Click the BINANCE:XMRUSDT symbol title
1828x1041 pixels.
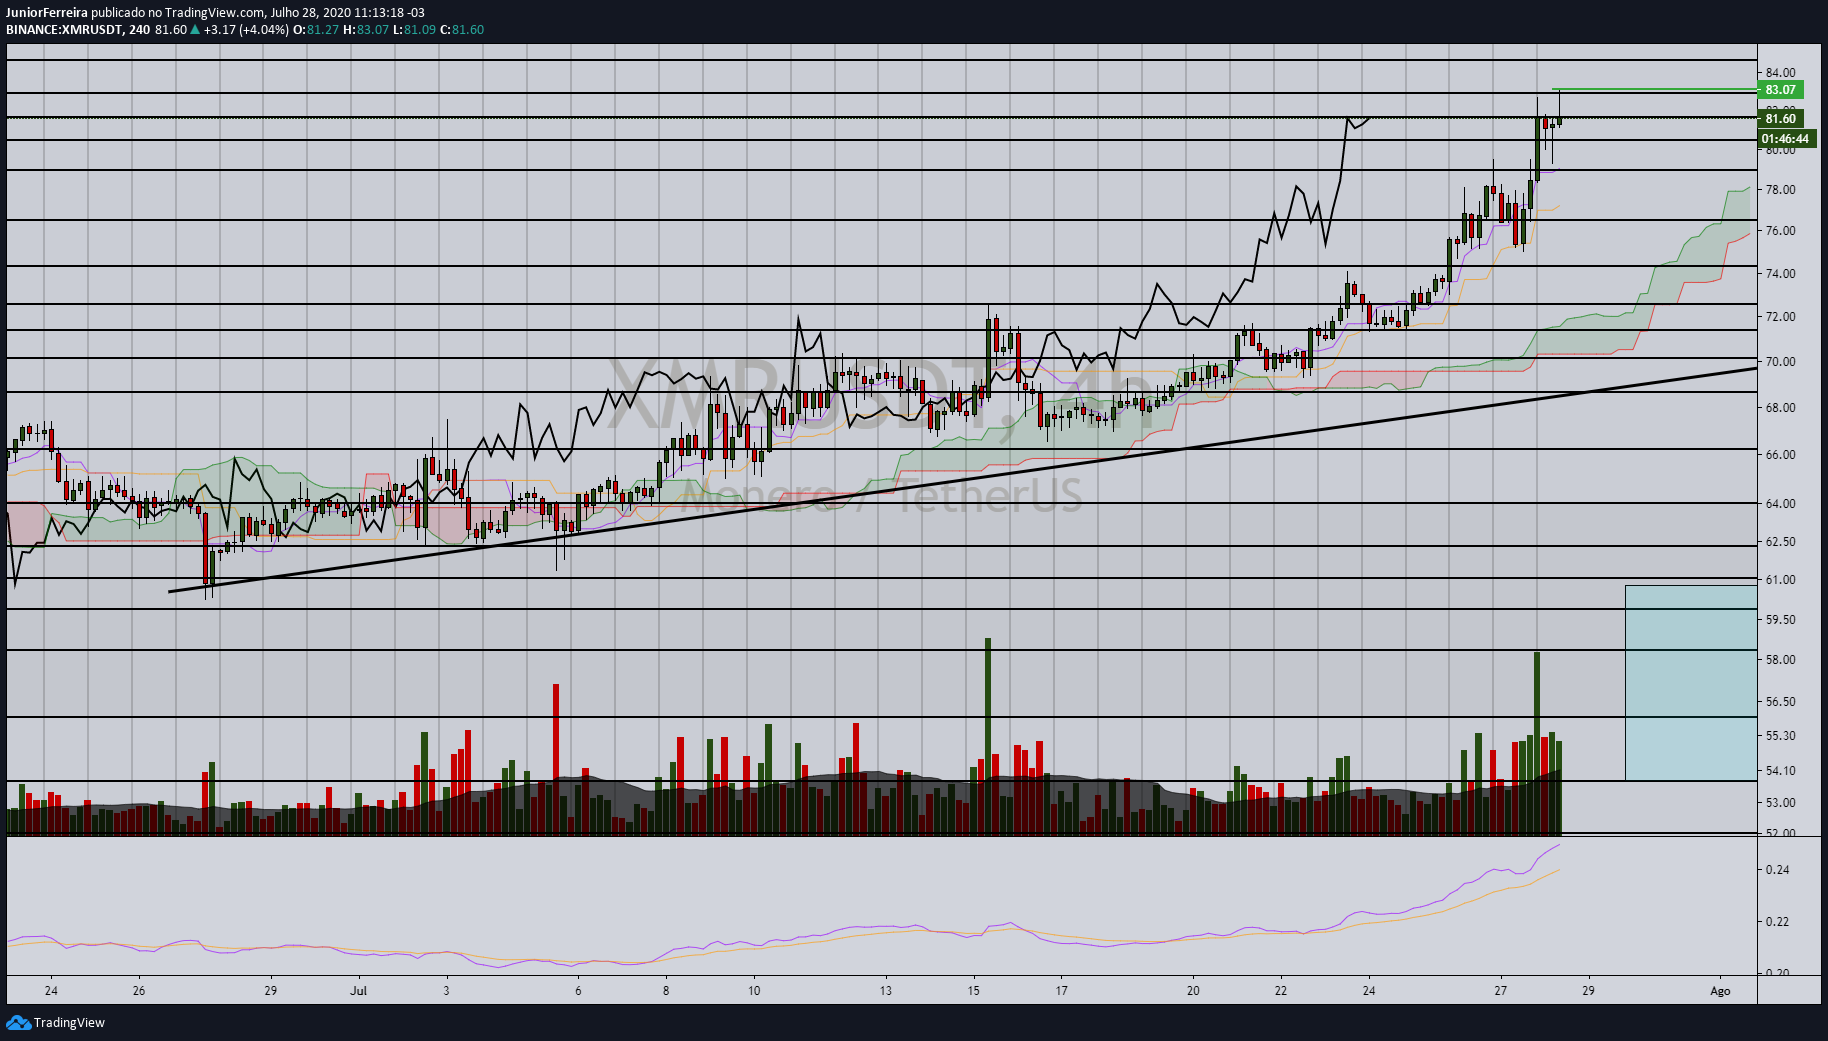coord(64,30)
